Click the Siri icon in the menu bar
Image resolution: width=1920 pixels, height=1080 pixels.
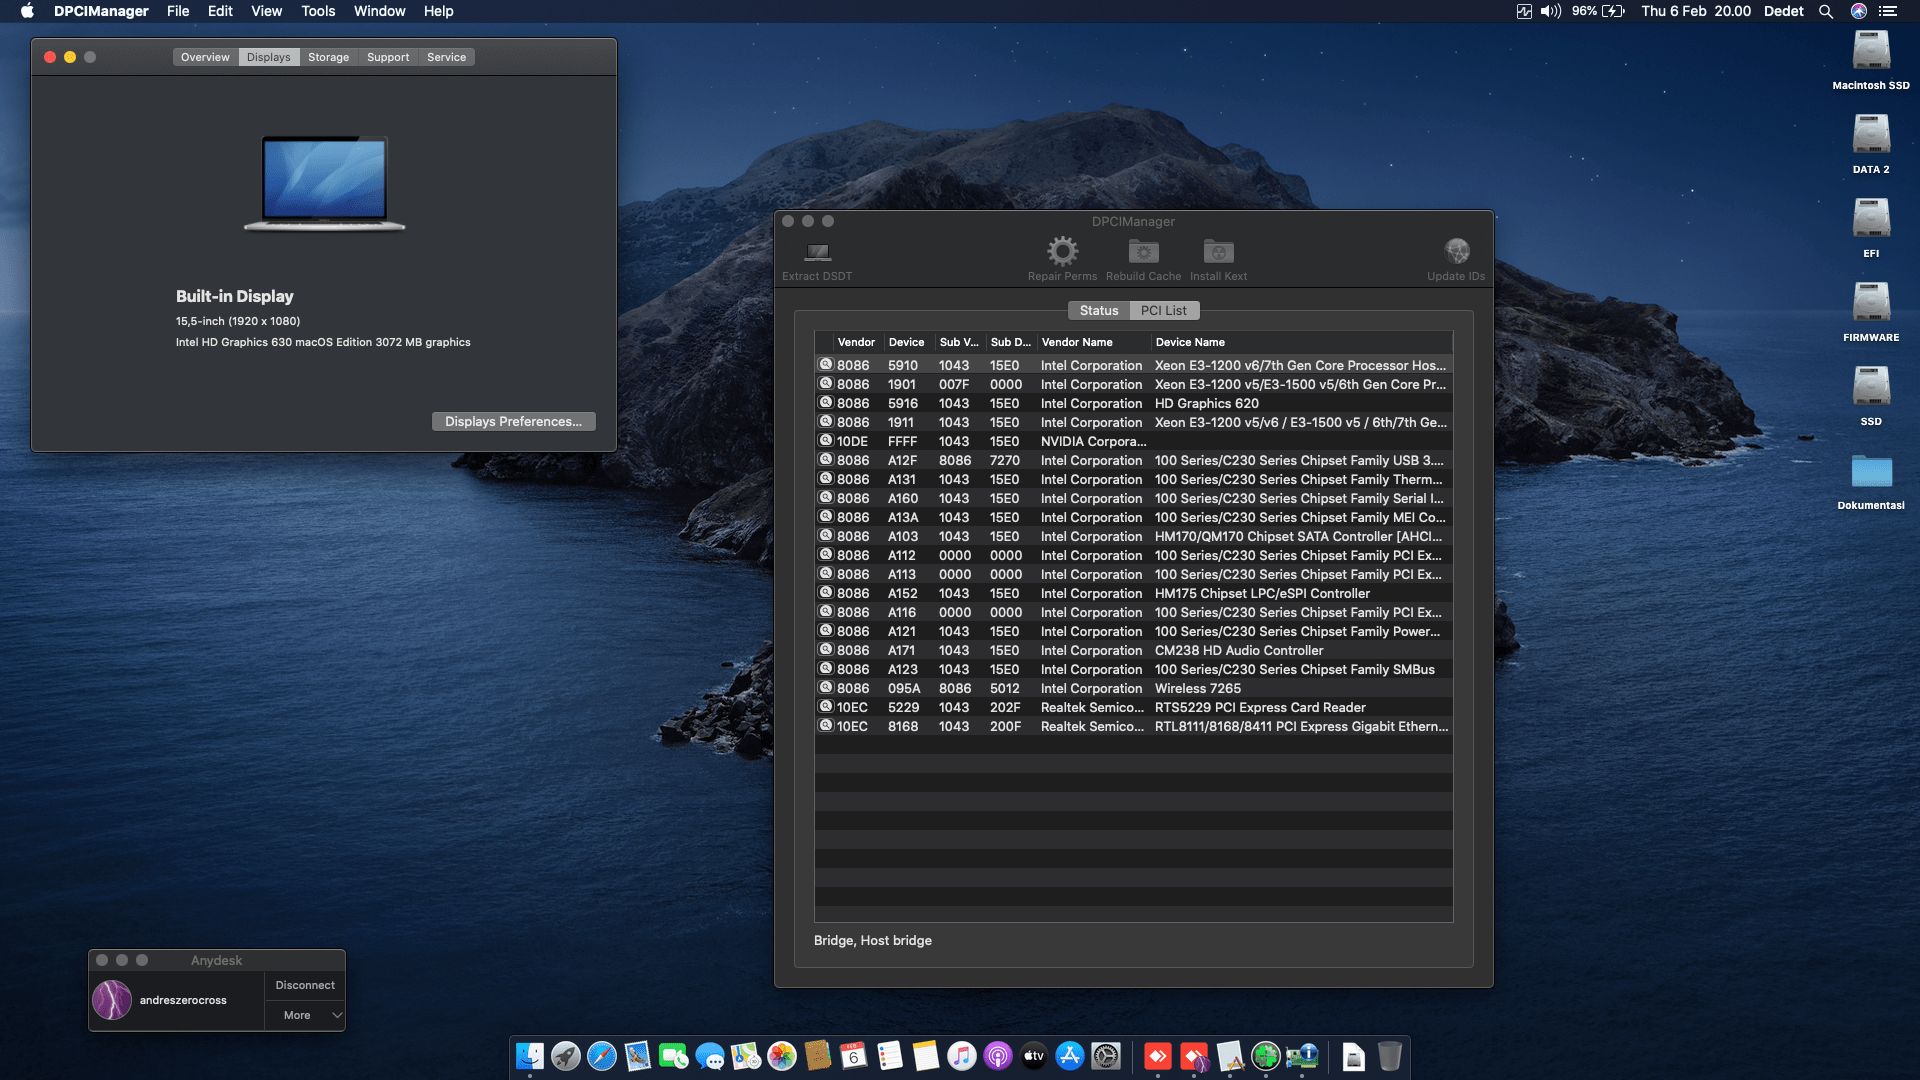pos(1859,11)
